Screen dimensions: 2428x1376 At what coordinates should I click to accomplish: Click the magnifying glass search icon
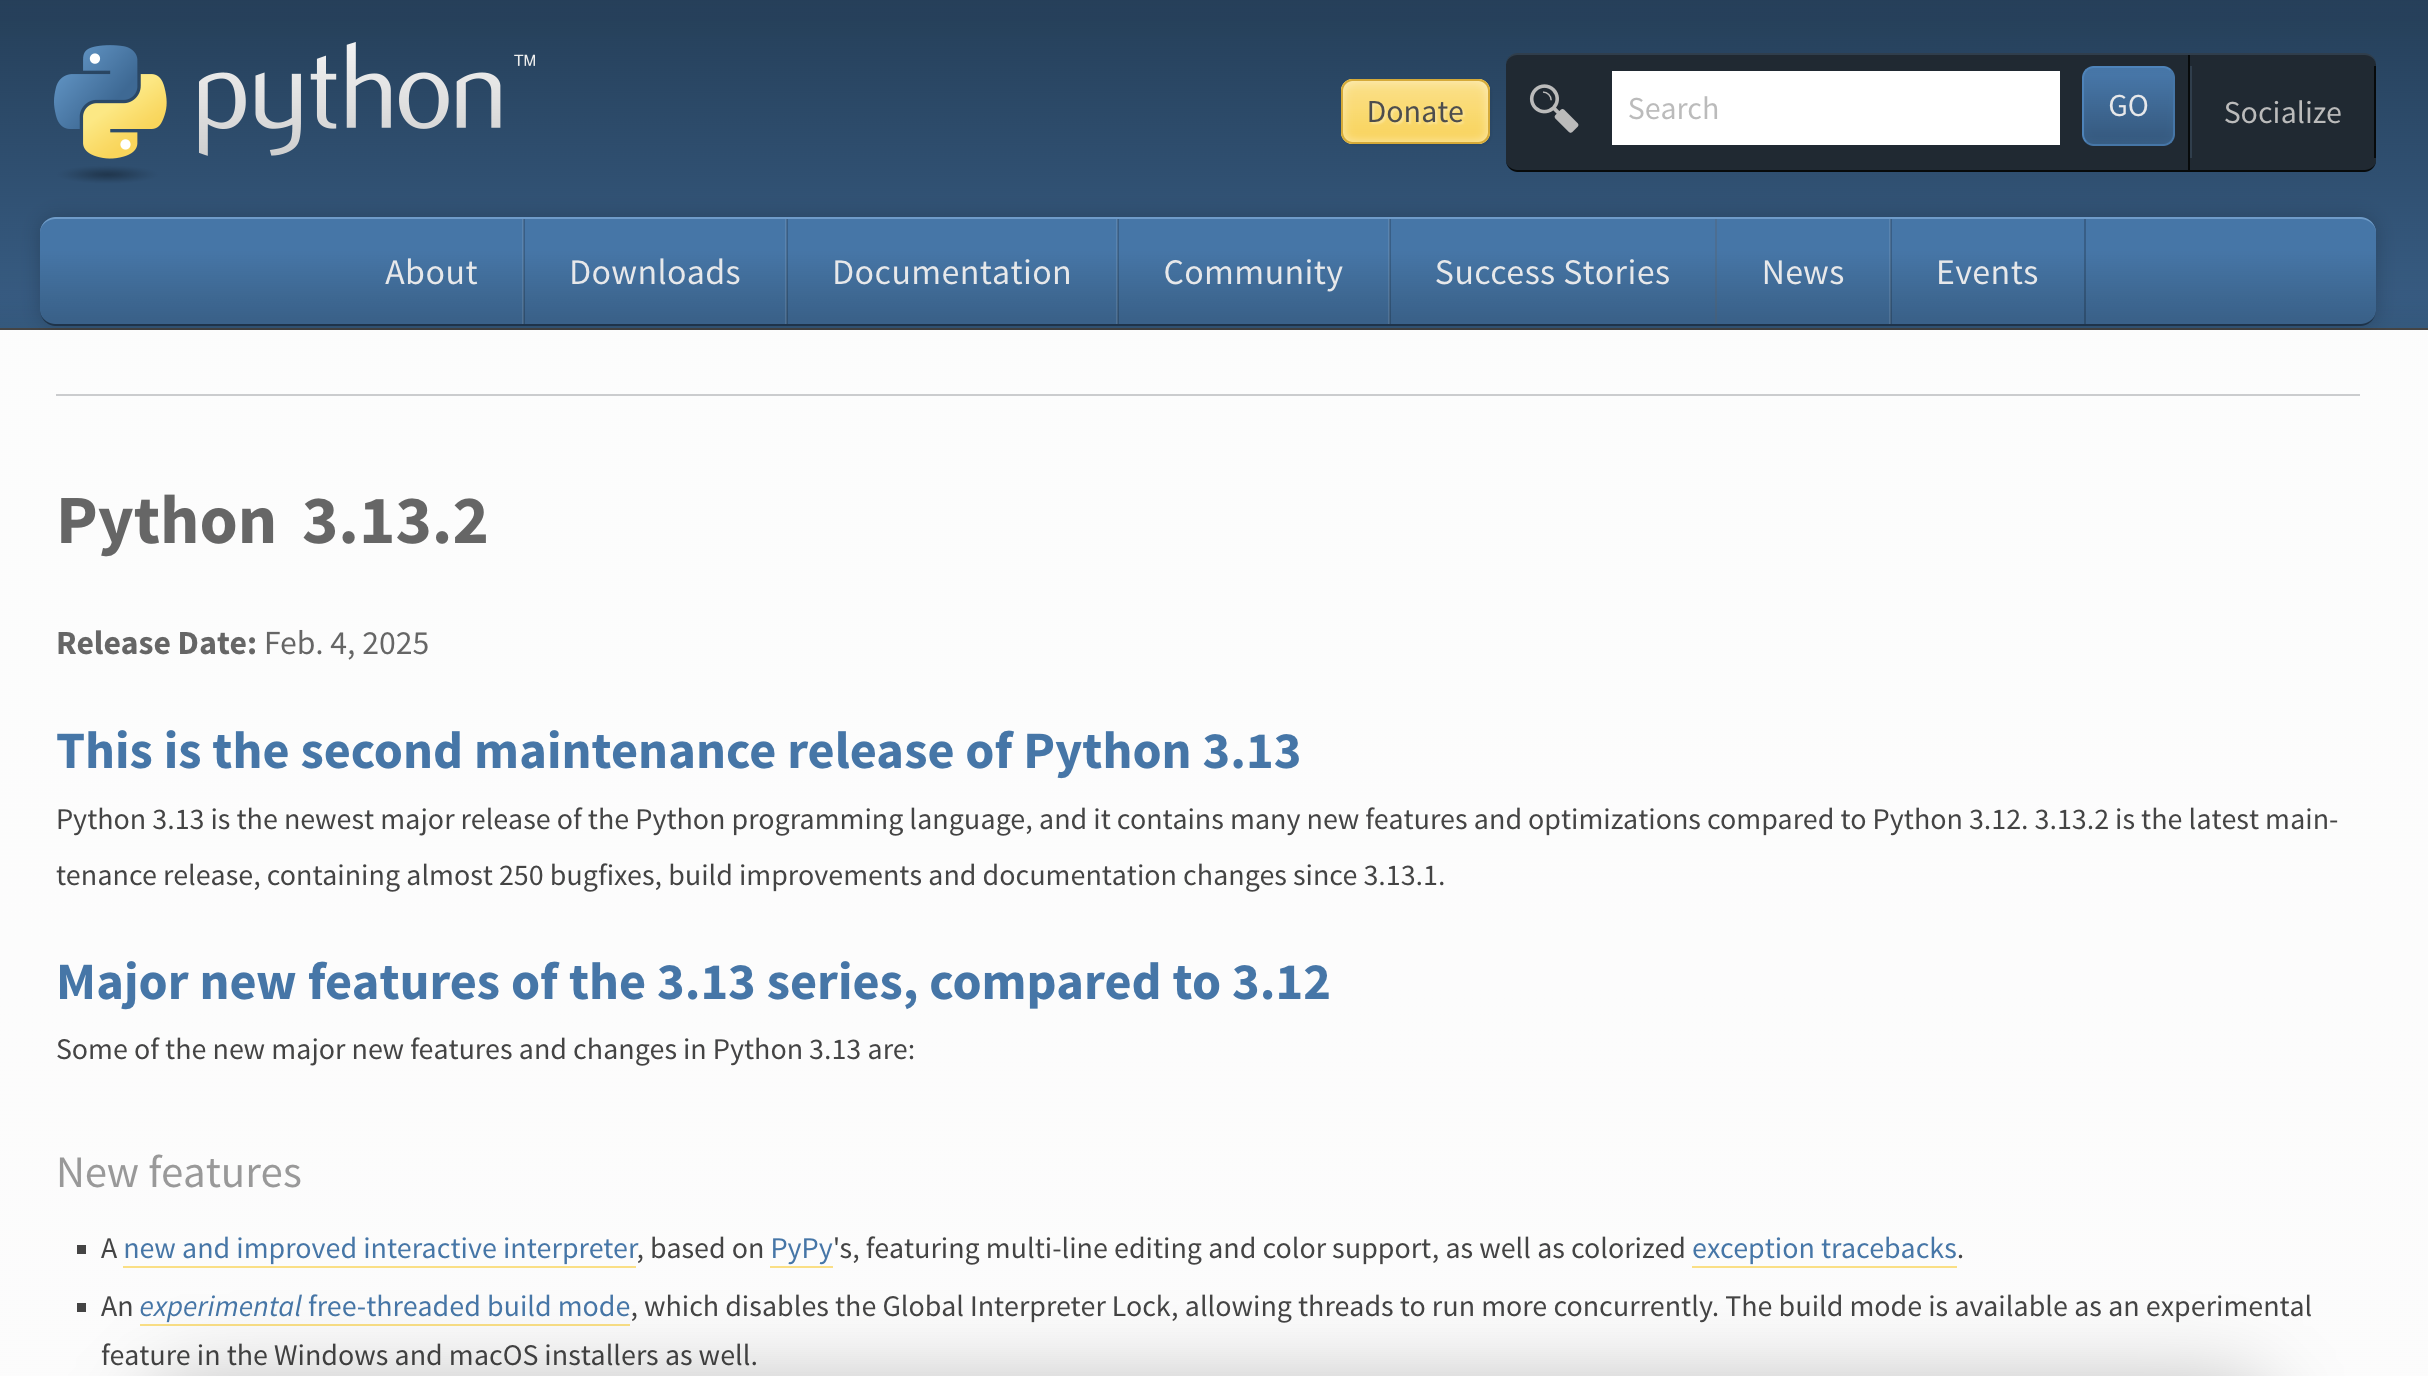click(1553, 108)
